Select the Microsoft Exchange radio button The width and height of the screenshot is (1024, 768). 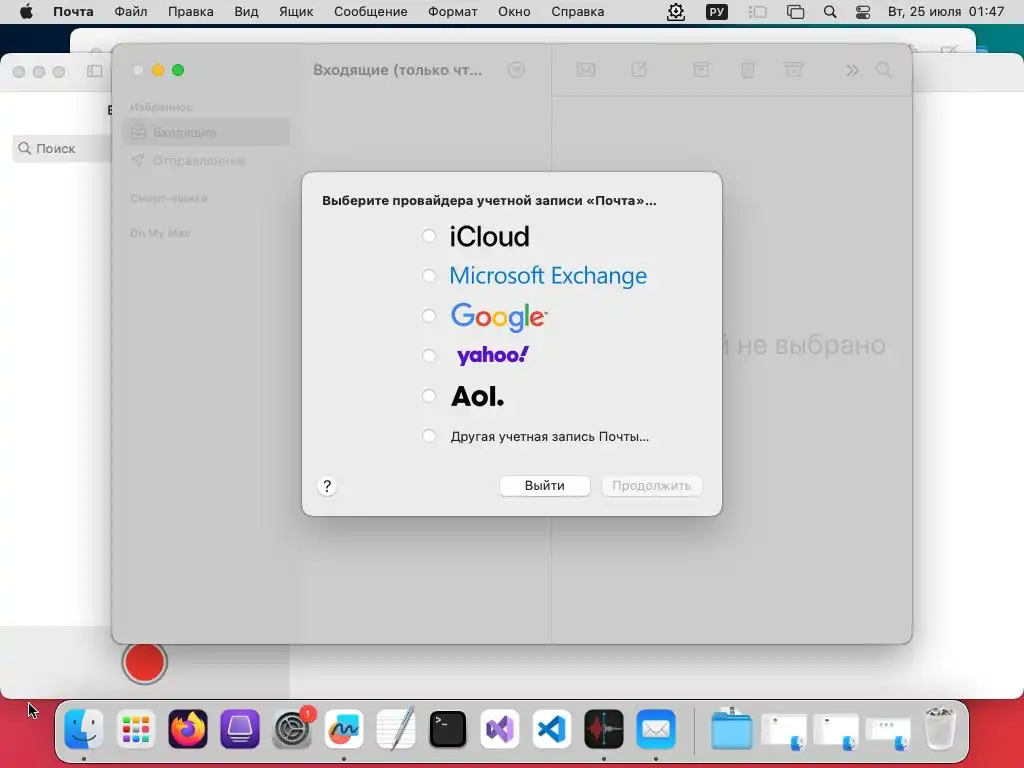click(x=428, y=276)
